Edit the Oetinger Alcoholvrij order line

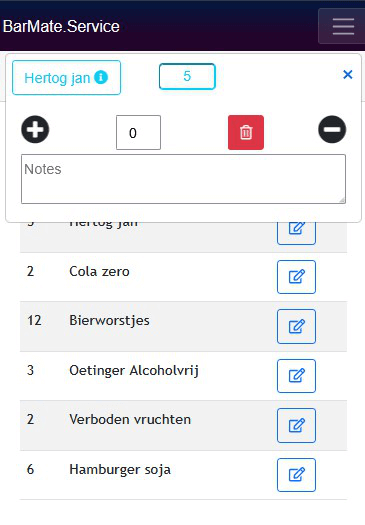pyautogui.click(x=296, y=376)
